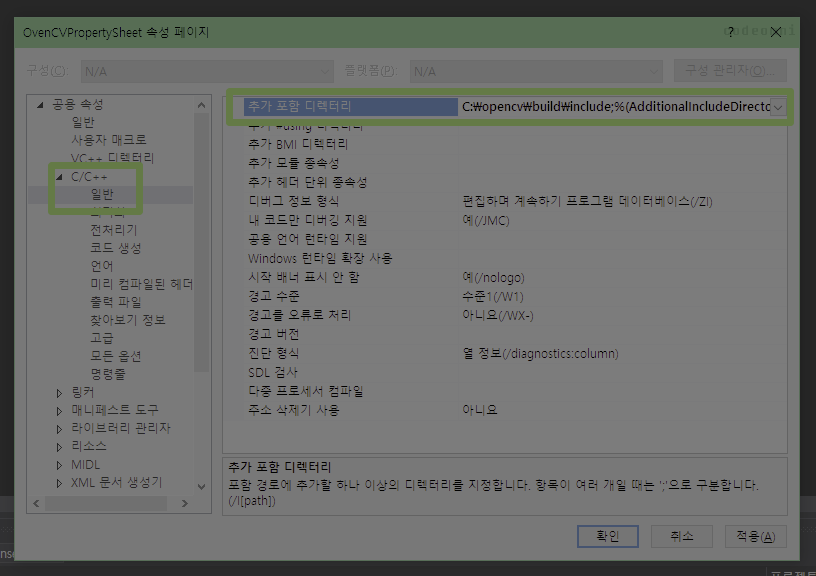816x576 pixels.
Task: Select VC++ 디렉터리 tree item
Action: [x=112, y=158]
